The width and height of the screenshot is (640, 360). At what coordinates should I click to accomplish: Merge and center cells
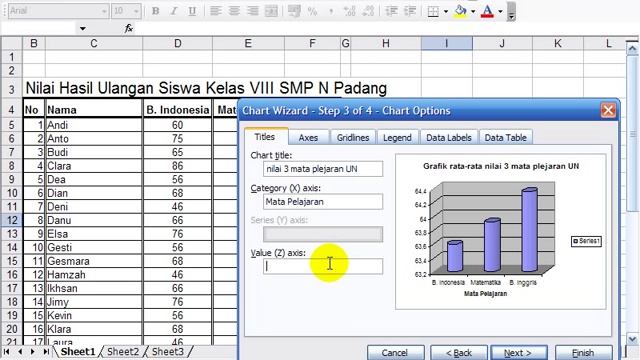pos(271,11)
